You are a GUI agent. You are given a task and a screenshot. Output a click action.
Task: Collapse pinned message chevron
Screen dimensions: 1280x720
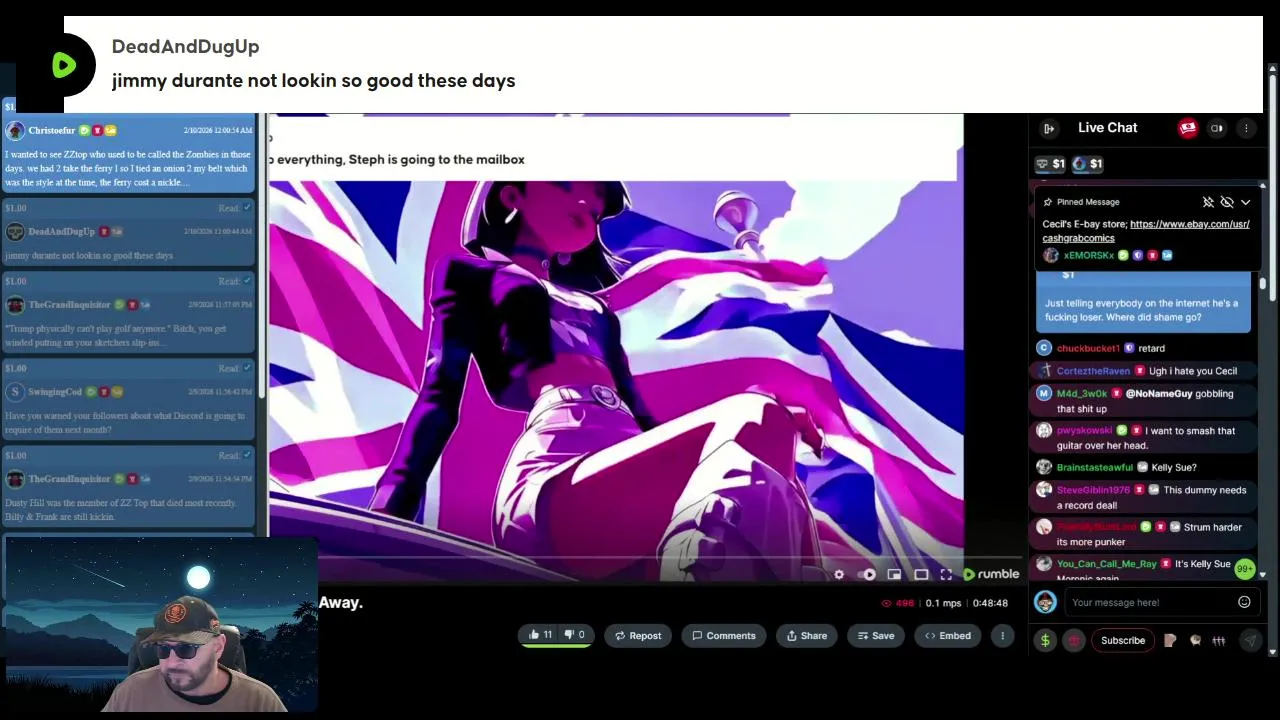click(x=1245, y=202)
